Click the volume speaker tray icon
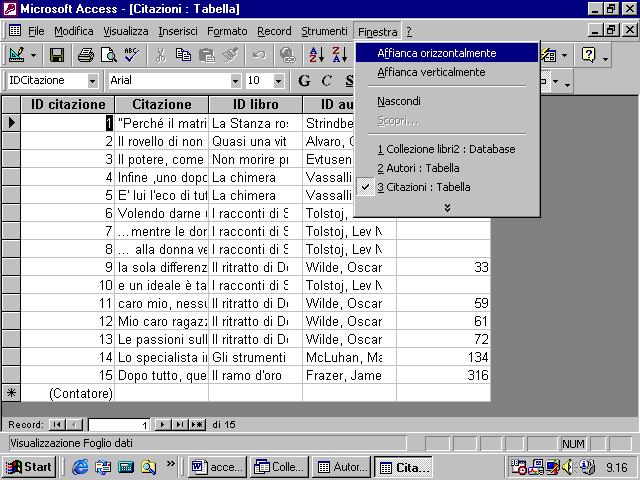The width and height of the screenshot is (640, 480). (567, 467)
